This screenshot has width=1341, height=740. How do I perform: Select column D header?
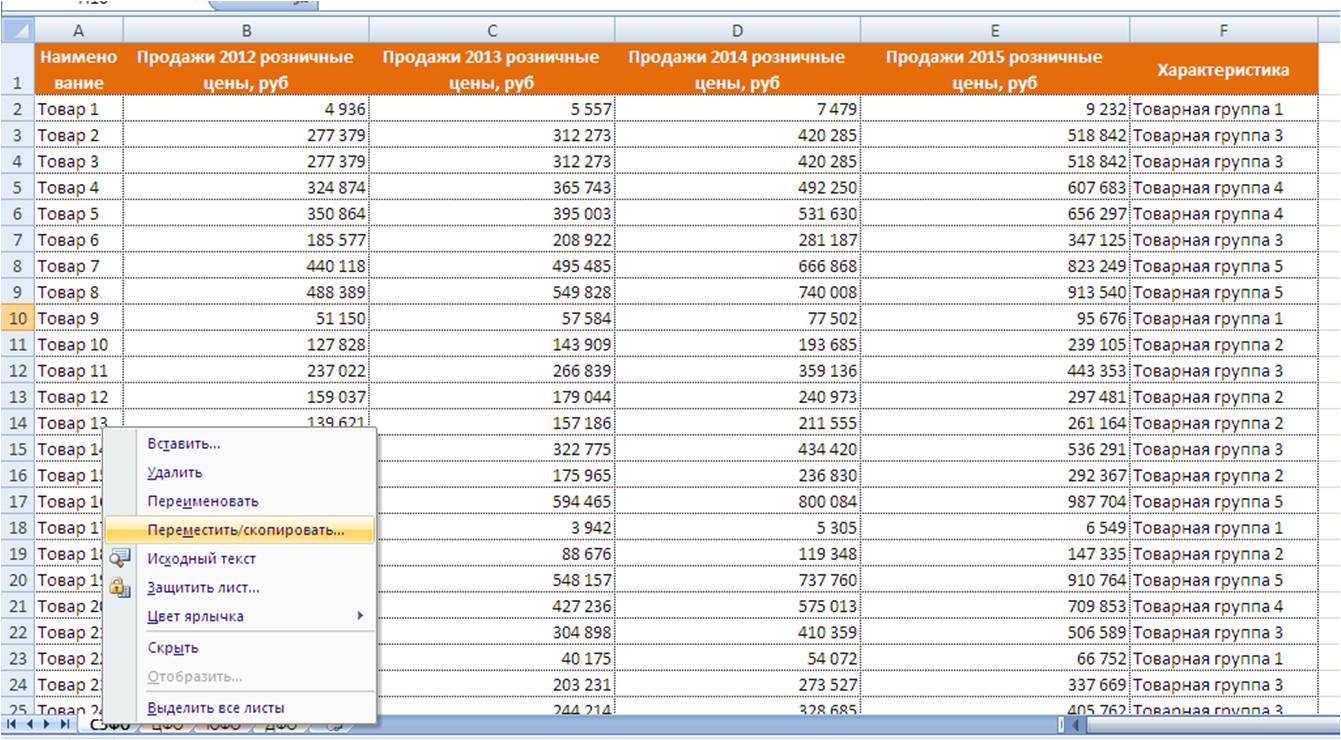click(x=736, y=31)
